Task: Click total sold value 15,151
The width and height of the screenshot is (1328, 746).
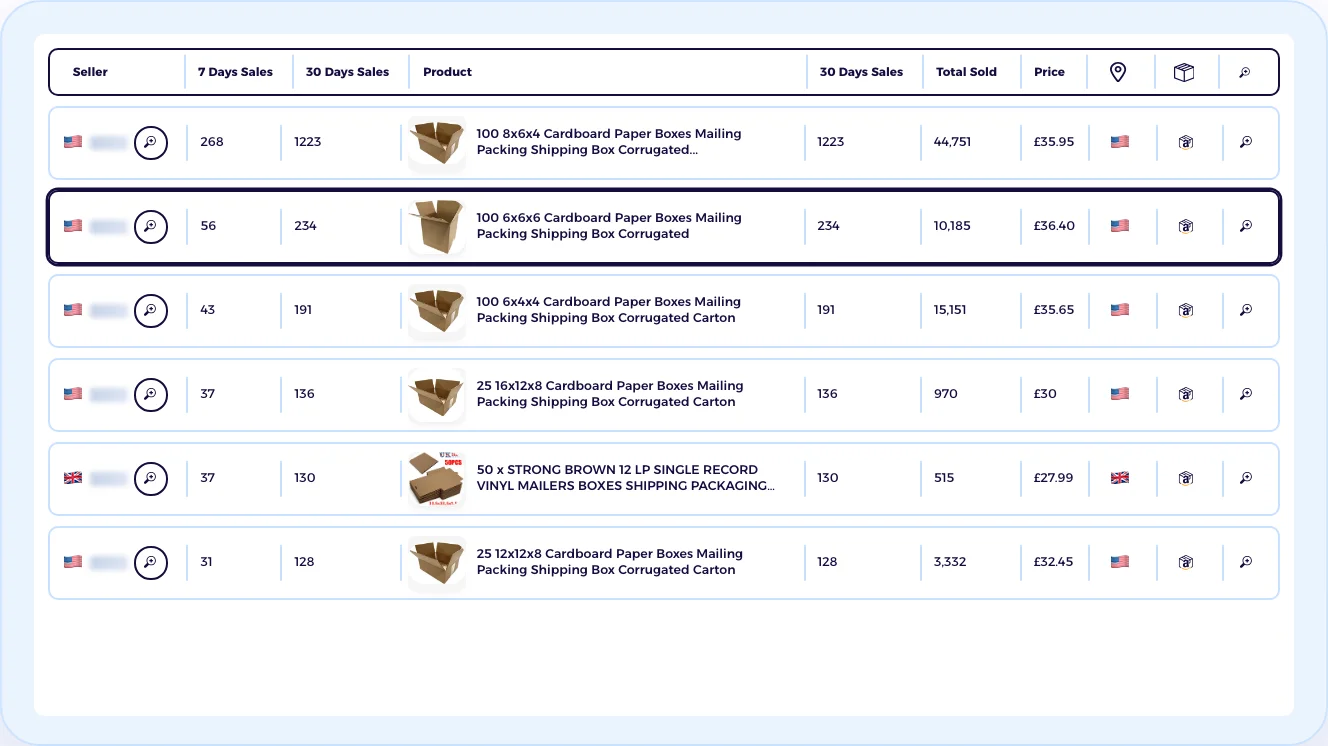Action: point(950,310)
